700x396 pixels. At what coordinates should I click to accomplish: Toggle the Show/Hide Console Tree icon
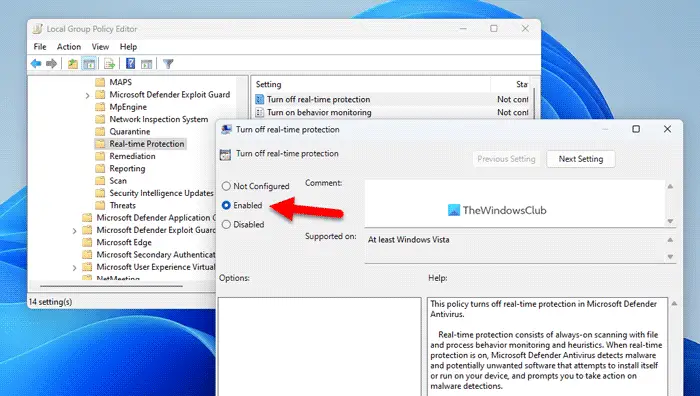point(89,64)
